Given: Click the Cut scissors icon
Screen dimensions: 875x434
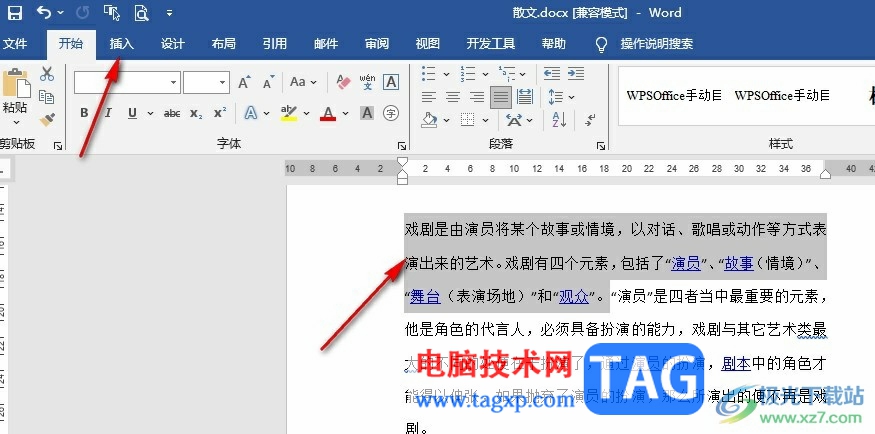Looking at the screenshot, I should point(47,74).
